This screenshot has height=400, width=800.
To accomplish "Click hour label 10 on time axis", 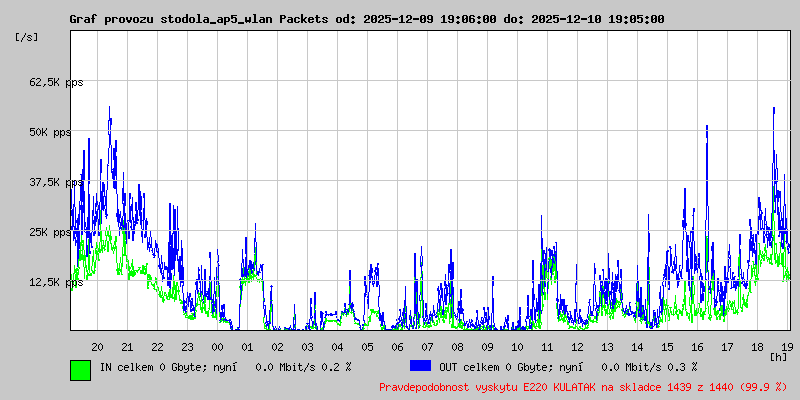I will [x=517, y=347].
